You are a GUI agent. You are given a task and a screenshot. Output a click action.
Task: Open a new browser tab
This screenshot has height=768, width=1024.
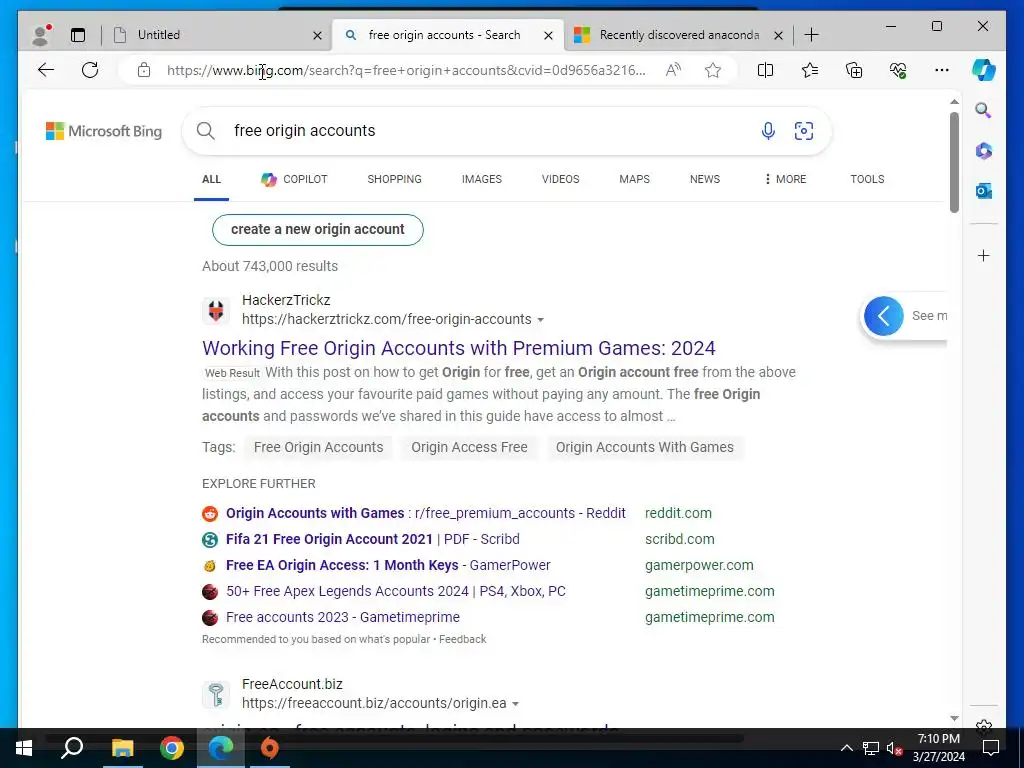[x=812, y=35]
